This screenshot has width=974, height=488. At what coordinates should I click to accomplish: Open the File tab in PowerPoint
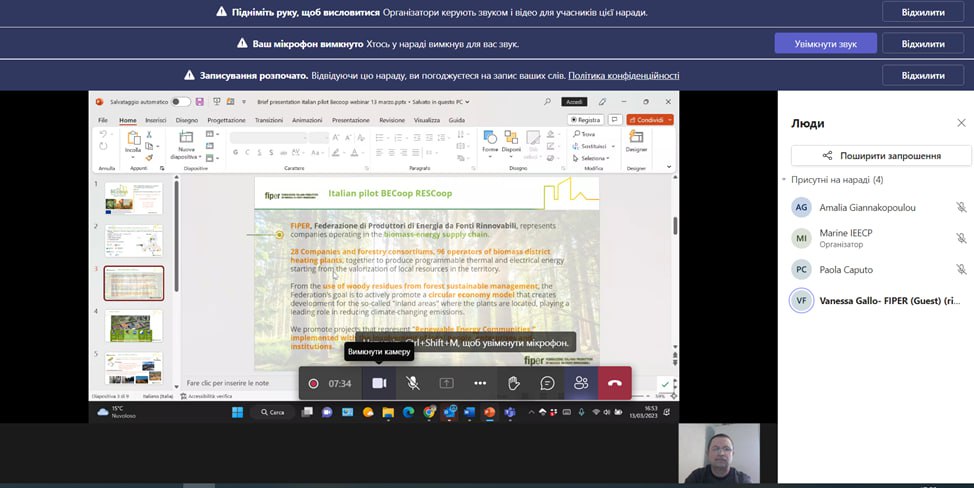[x=103, y=120]
